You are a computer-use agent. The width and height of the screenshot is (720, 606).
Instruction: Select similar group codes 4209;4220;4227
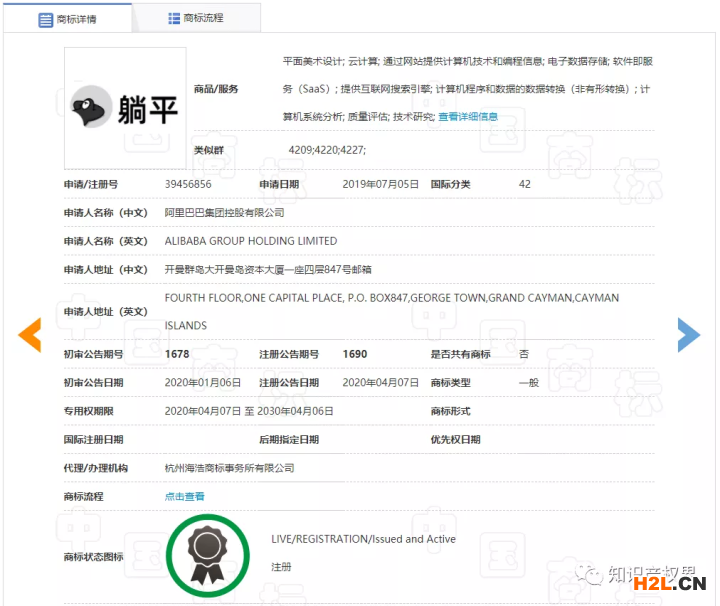point(327,150)
